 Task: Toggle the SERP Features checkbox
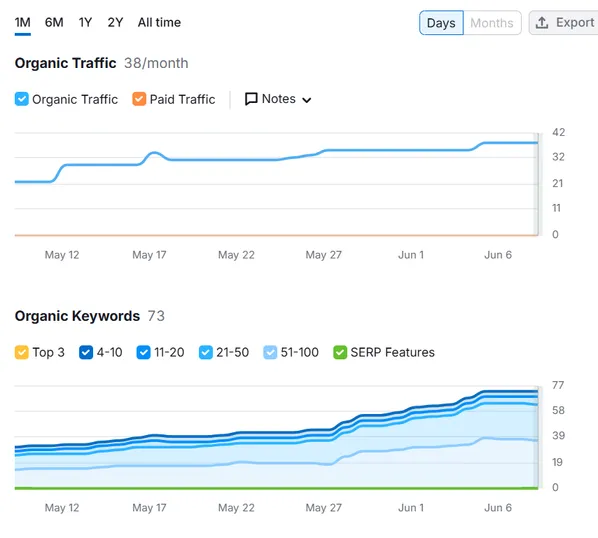tap(340, 352)
